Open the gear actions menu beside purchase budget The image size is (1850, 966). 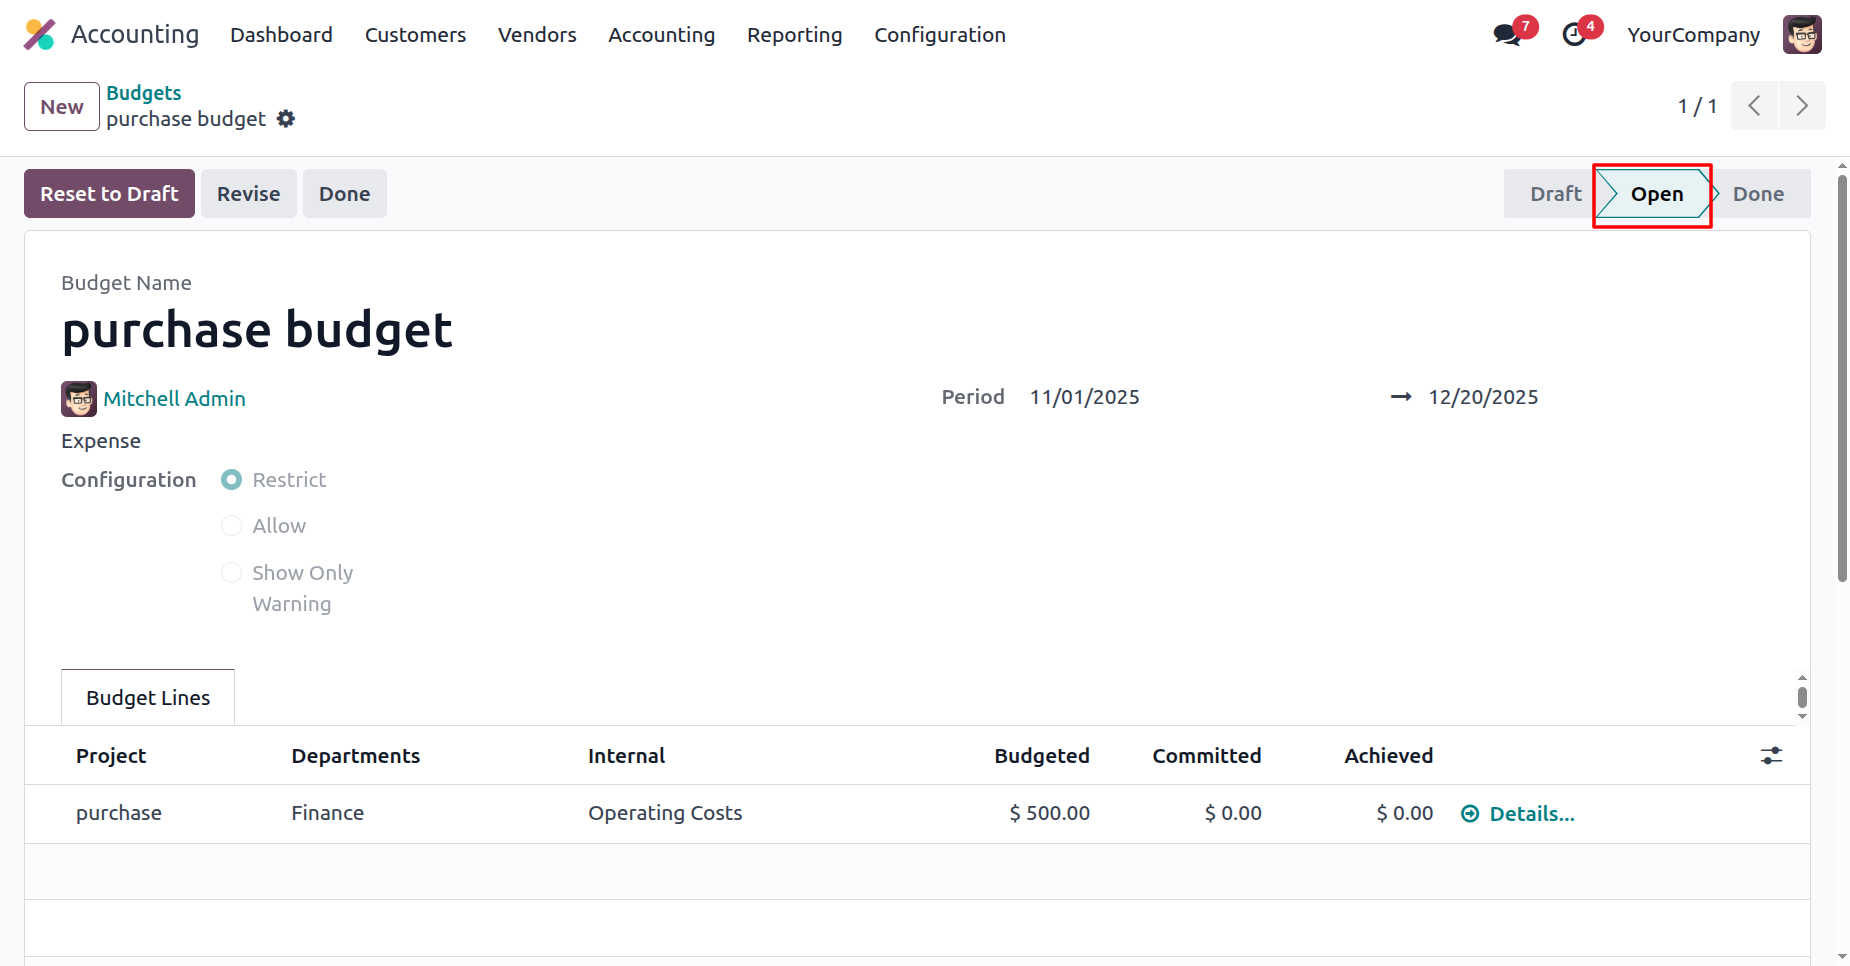tap(286, 119)
